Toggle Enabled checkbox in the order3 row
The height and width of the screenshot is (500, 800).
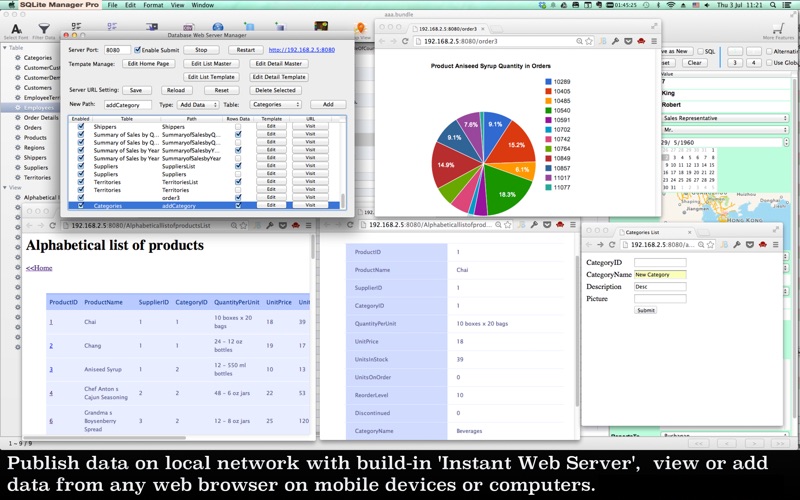(x=81, y=197)
